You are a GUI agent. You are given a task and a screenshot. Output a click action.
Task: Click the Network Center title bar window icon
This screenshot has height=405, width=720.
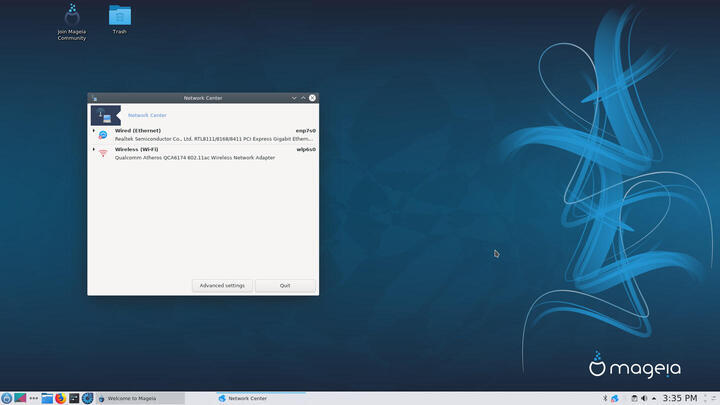tap(94, 98)
